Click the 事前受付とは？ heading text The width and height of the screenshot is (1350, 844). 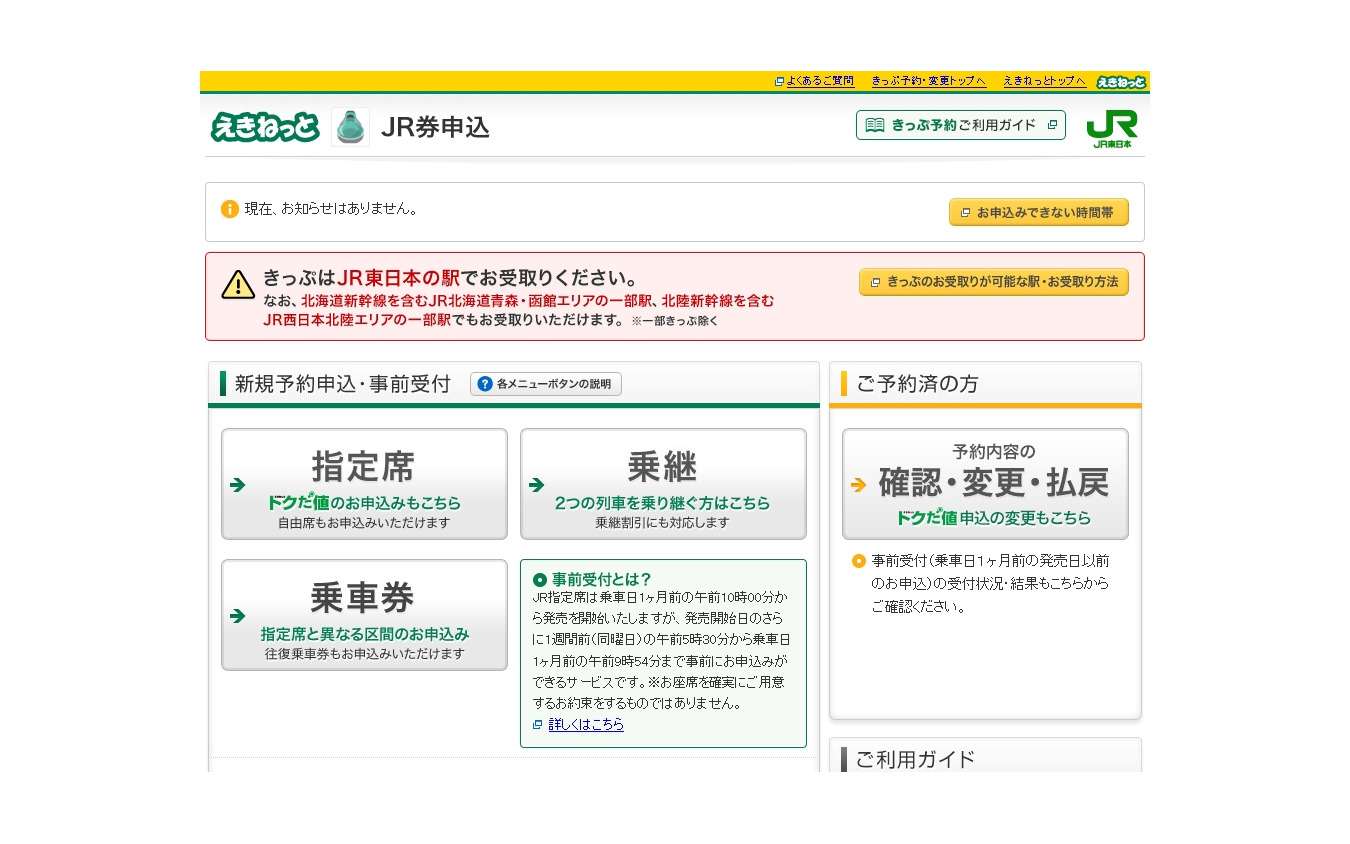[x=602, y=579]
